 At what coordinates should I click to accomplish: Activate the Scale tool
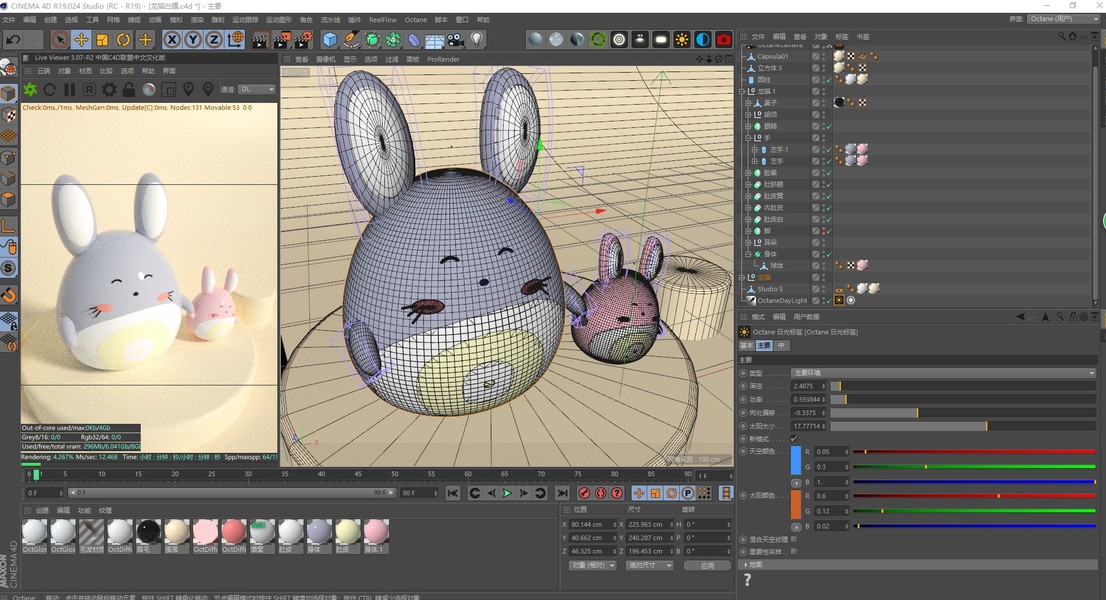pyautogui.click(x=102, y=39)
